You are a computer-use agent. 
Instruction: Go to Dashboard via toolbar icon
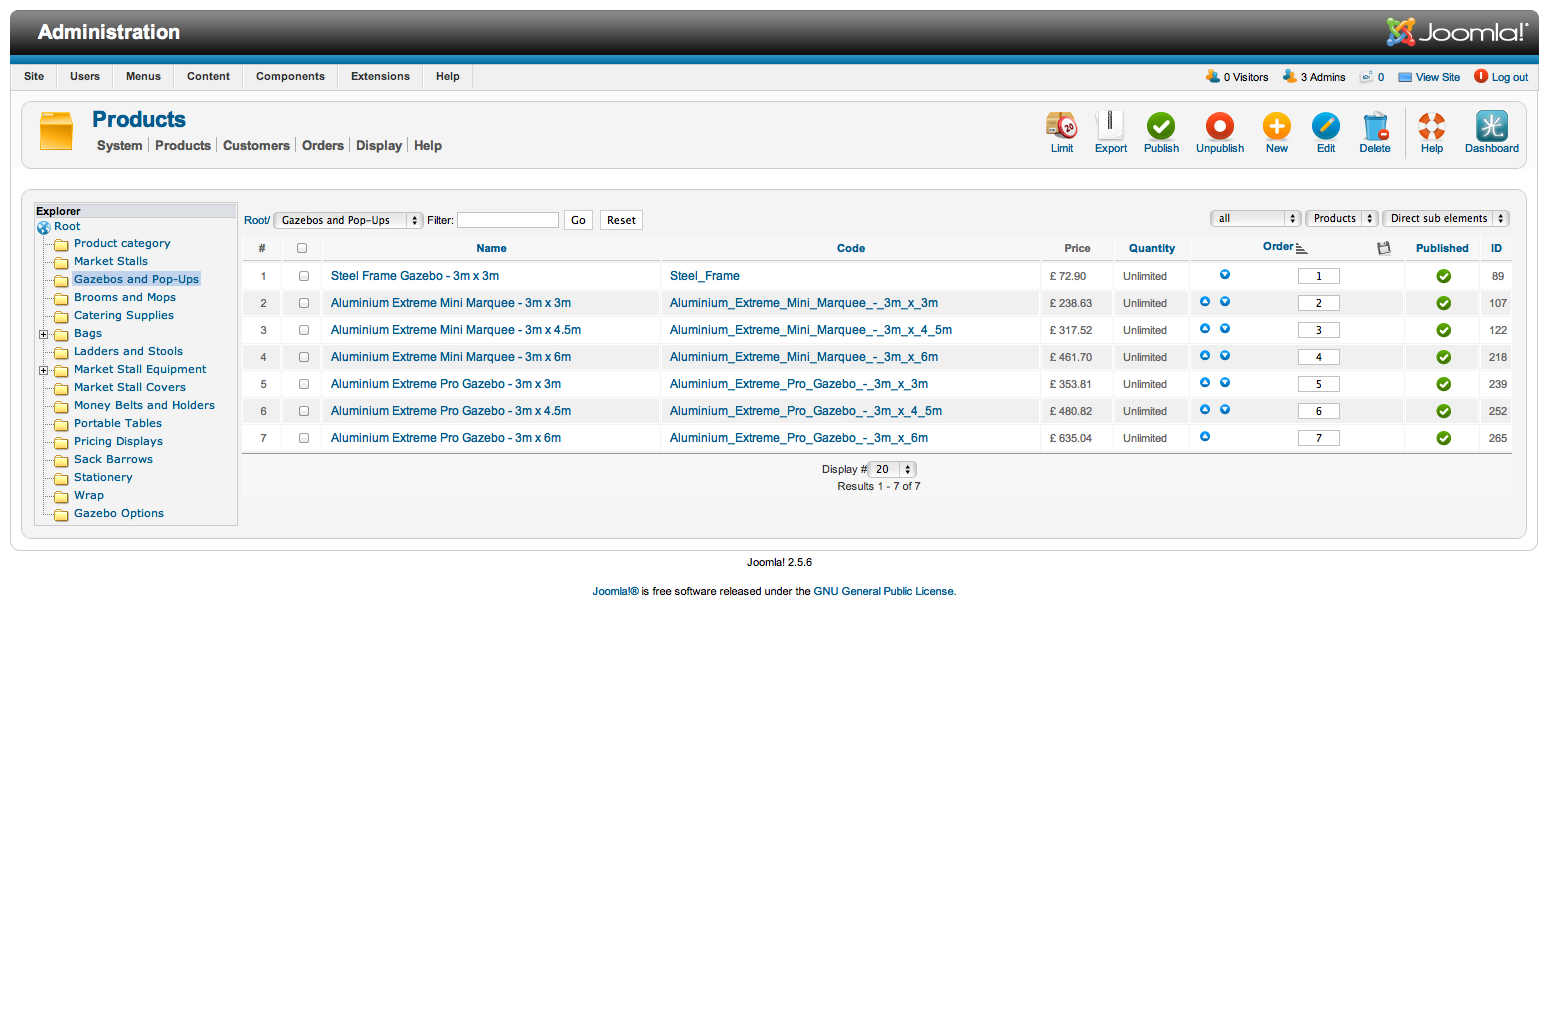[1492, 126]
